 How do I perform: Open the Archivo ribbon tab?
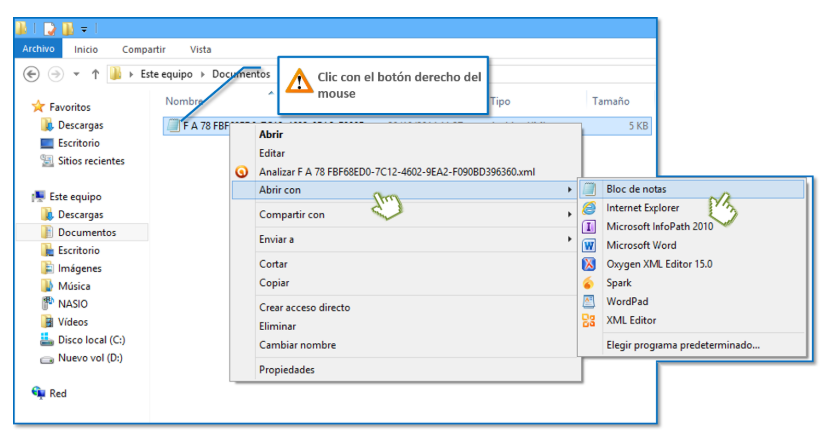[38, 49]
